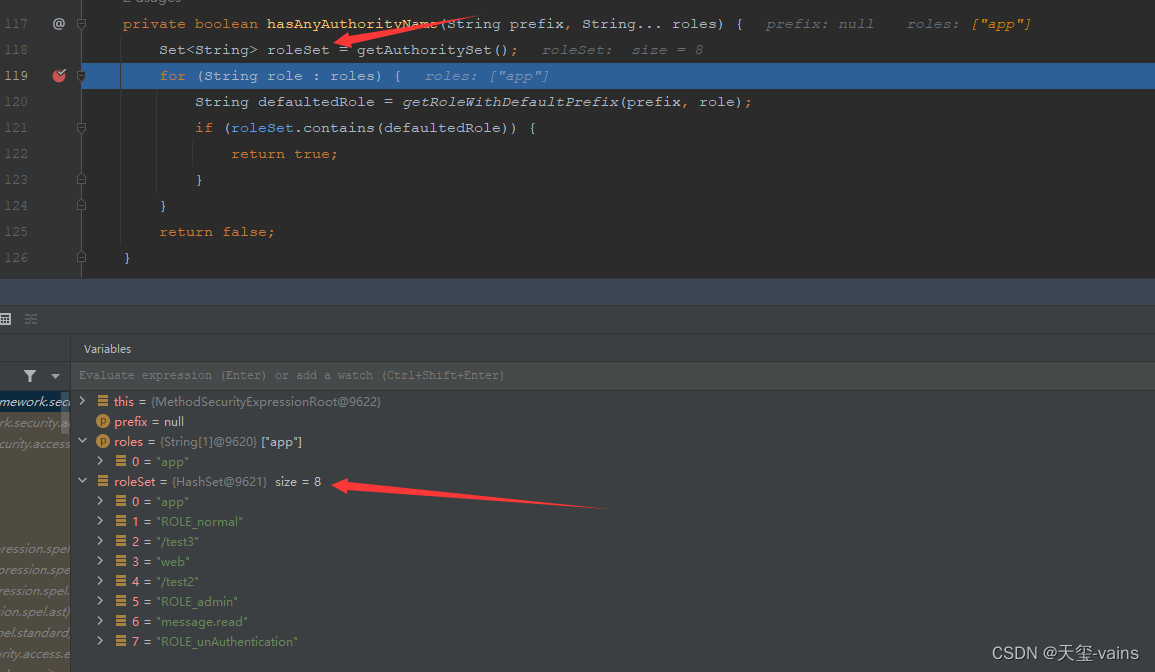Expand the this MethodSecurityExpressionRoot variable
This screenshot has height=672, width=1155.
pos(83,401)
